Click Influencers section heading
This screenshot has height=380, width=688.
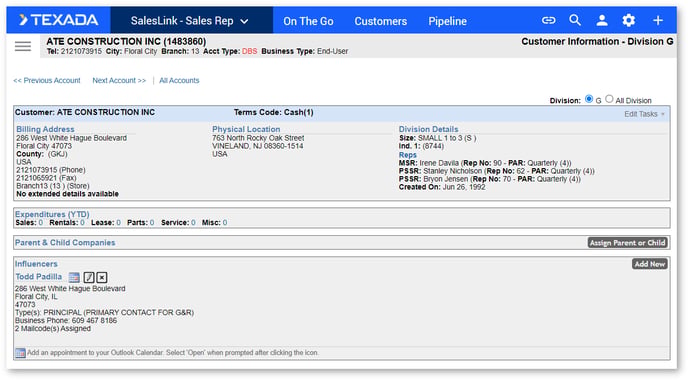pyautogui.click(x=36, y=264)
